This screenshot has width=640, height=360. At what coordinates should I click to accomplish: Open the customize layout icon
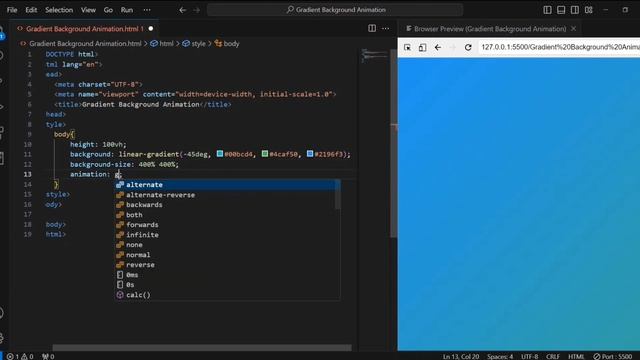pos(589,10)
